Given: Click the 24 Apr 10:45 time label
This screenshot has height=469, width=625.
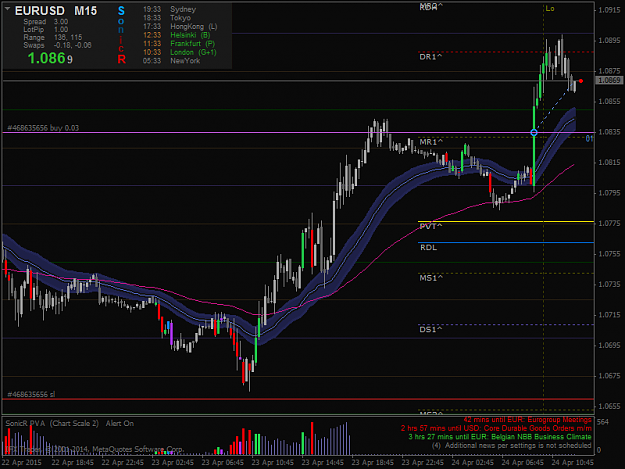Looking at the screenshot, I should pyautogui.click(x=572, y=462).
